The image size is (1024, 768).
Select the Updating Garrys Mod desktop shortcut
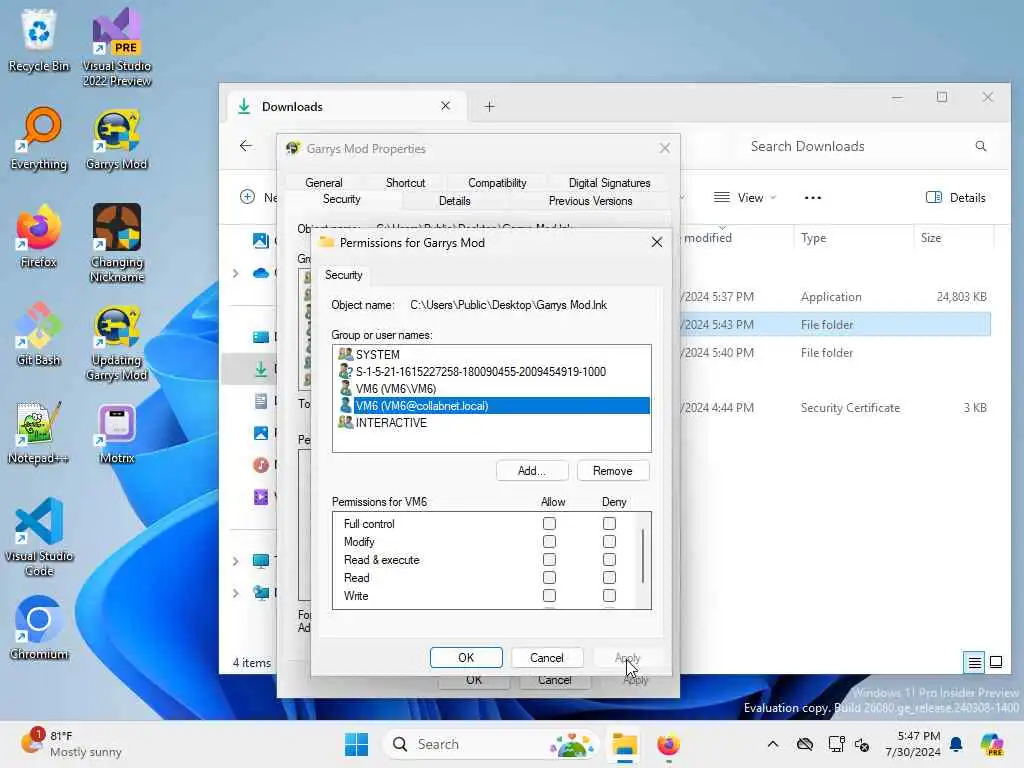[117, 341]
